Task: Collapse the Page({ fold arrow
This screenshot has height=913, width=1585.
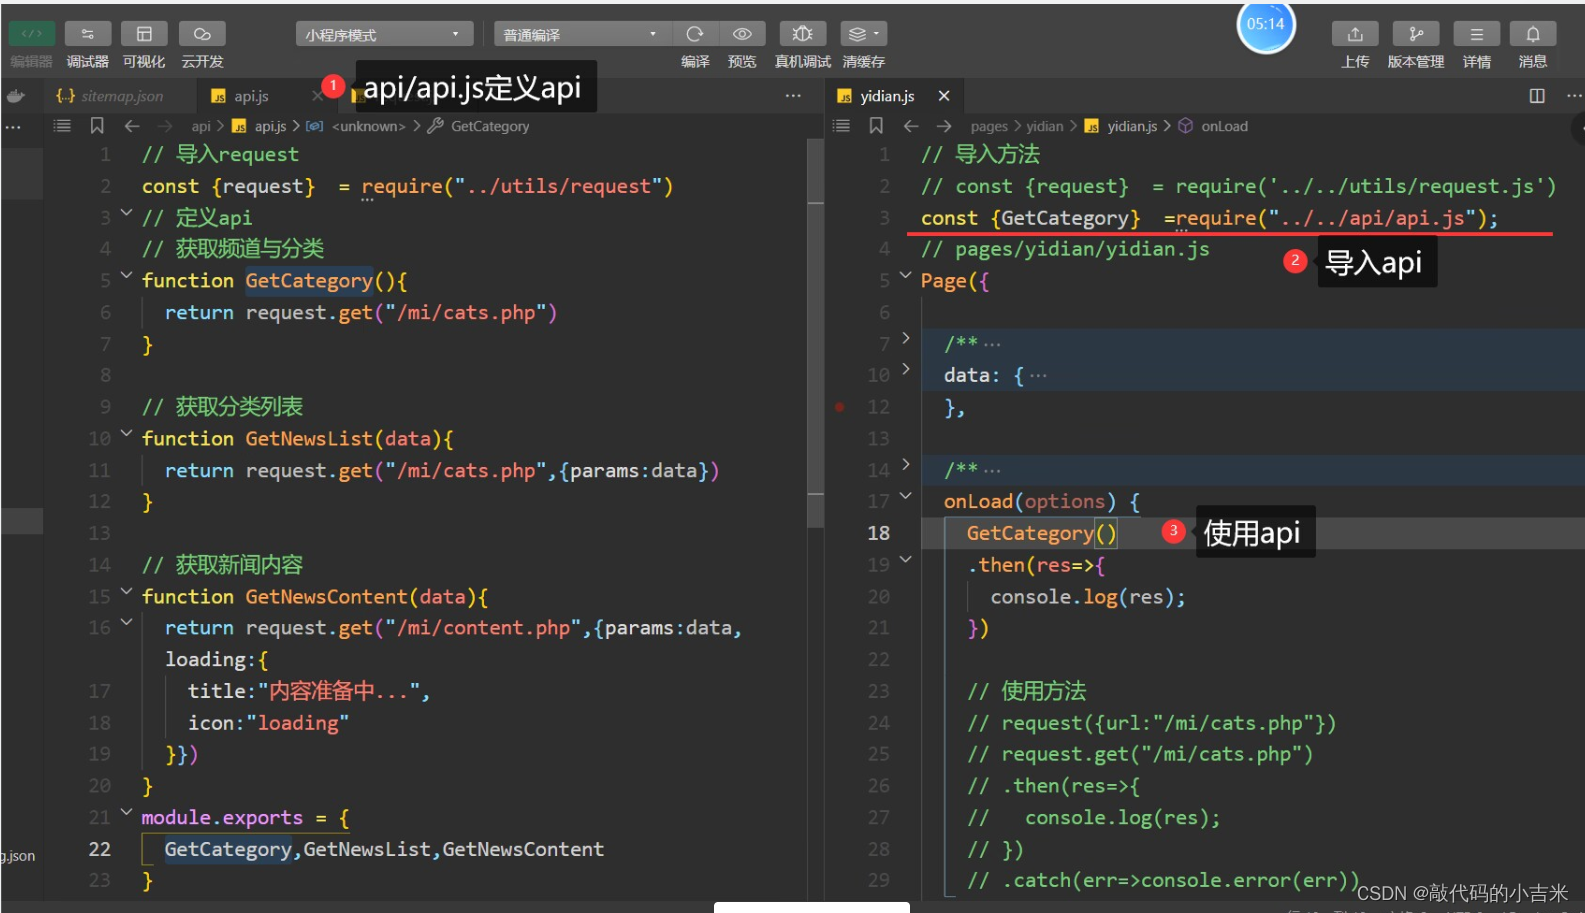Action: coord(905,275)
